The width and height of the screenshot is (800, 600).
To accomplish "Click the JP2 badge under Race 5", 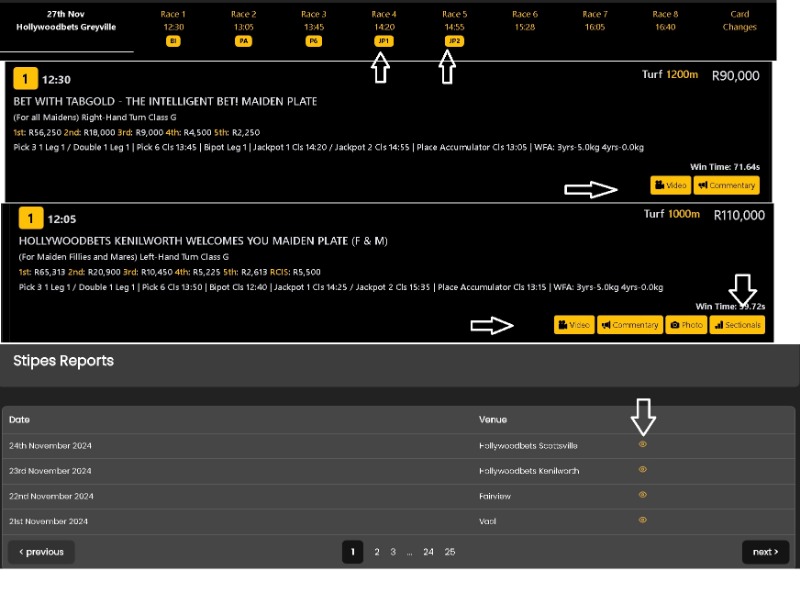I will (x=454, y=41).
